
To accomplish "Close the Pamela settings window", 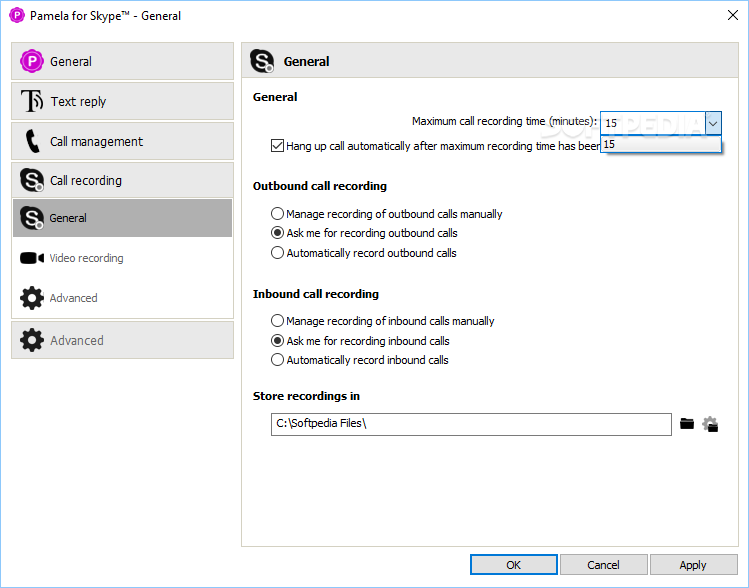I will pyautogui.click(x=732, y=15).
